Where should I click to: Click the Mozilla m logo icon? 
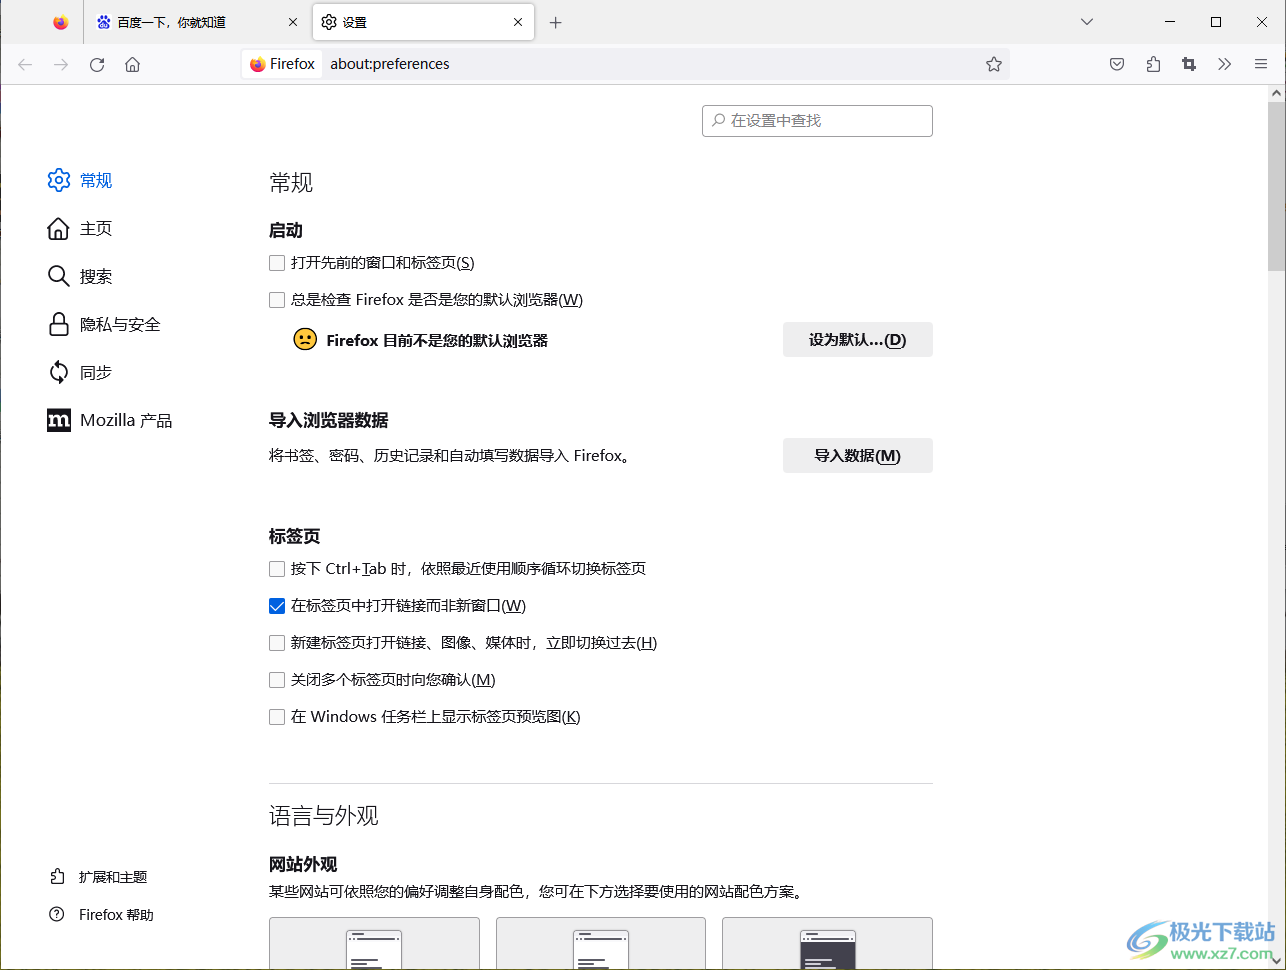coord(59,420)
